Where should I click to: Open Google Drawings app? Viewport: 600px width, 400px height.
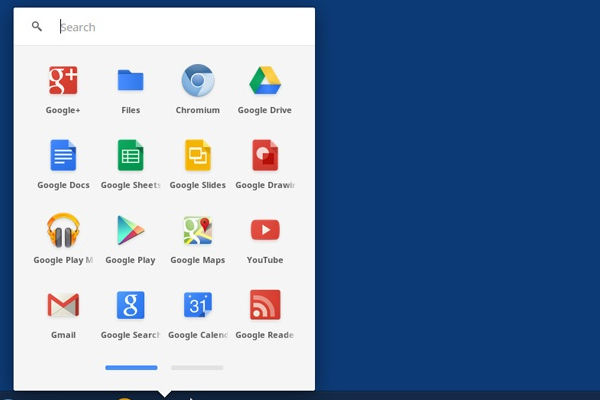tap(265, 155)
